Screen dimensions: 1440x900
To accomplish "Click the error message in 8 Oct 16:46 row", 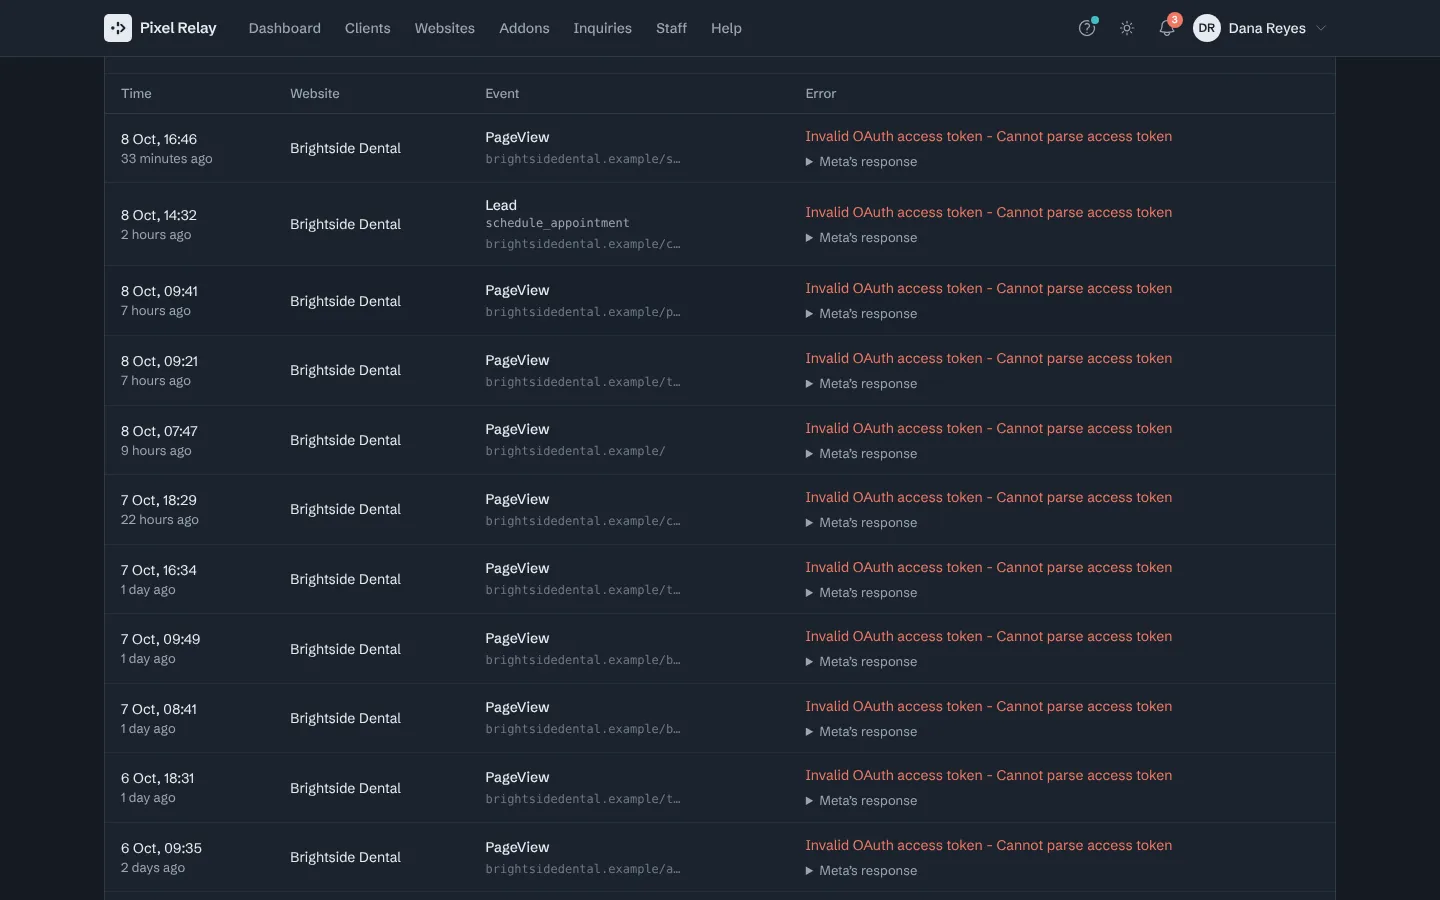I will pyautogui.click(x=989, y=136).
